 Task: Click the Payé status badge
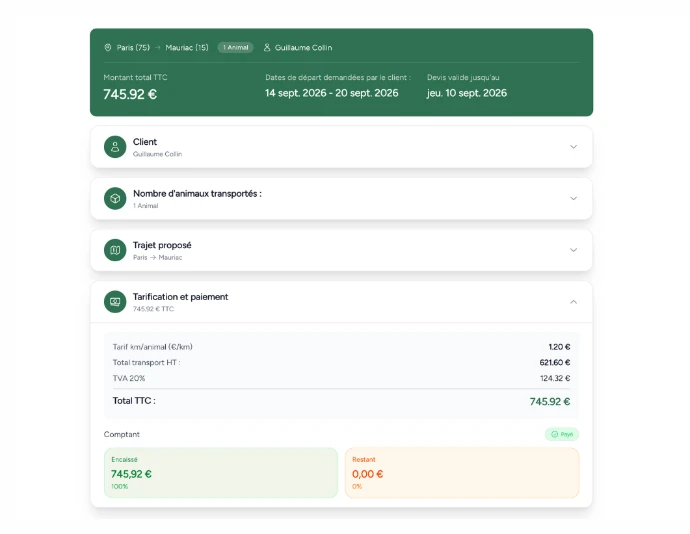562,434
